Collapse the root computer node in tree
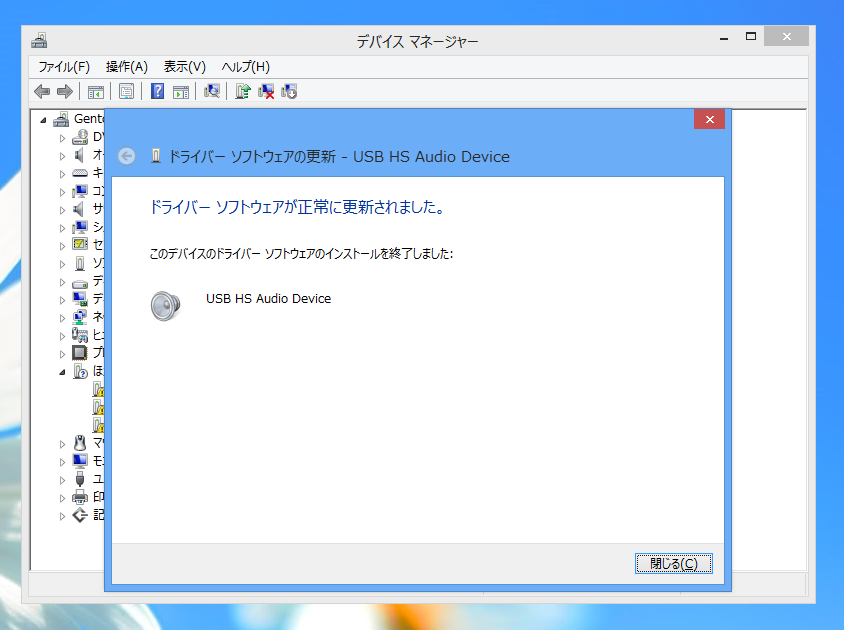Image resolution: width=844 pixels, height=630 pixels. pyautogui.click(x=44, y=120)
